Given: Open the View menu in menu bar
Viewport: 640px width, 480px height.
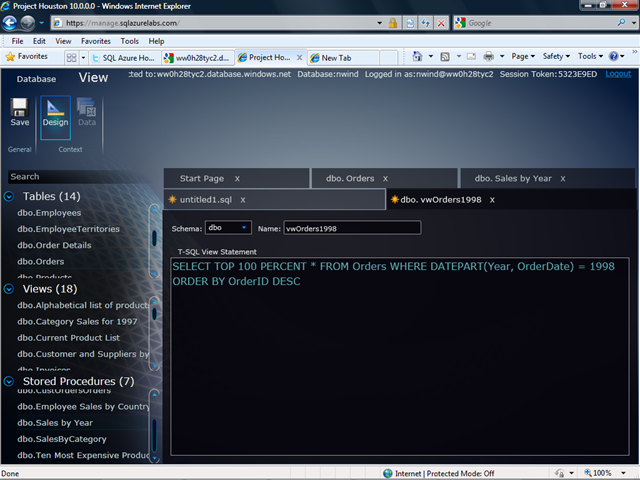Looking at the screenshot, I should pos(63,41).
